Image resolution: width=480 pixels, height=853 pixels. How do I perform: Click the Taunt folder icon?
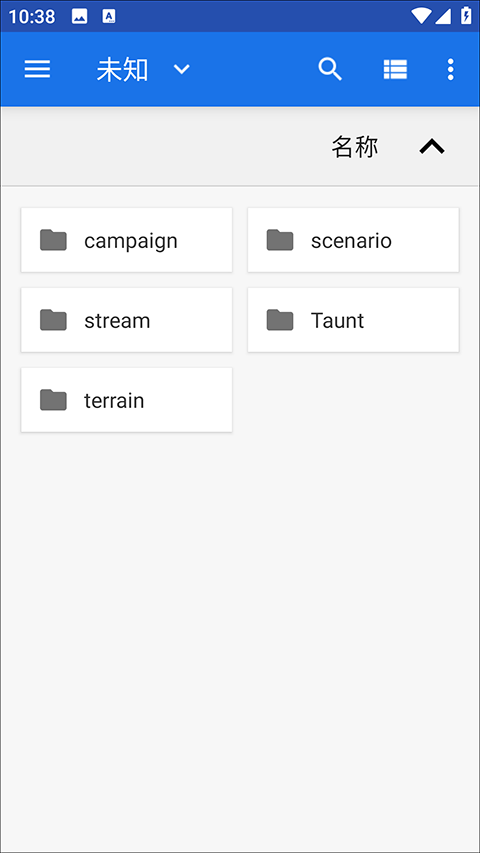point(280,320)
